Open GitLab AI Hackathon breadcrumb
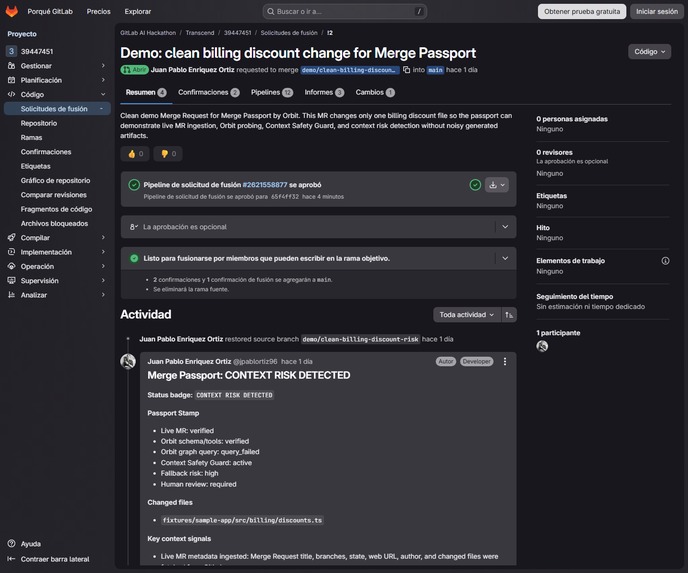Image resolution: width=688 pixels, height=573 pixels. pos(148,33)
